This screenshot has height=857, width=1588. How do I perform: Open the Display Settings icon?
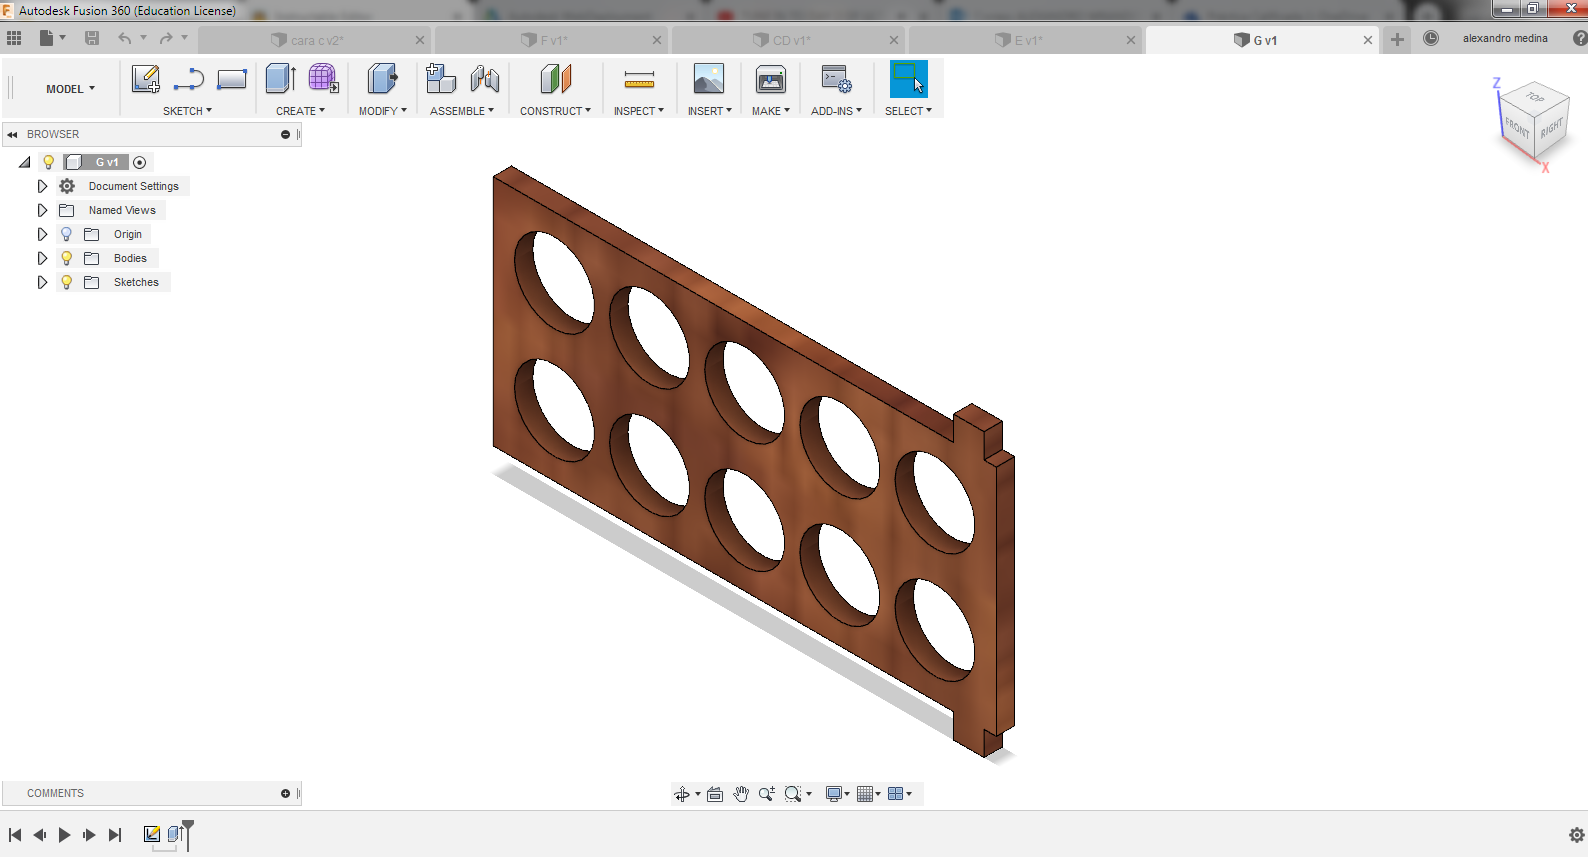click(834, 794)
